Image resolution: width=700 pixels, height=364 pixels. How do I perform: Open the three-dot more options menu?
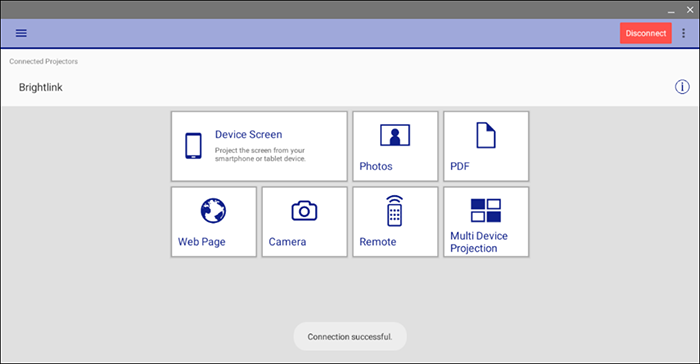683,33
